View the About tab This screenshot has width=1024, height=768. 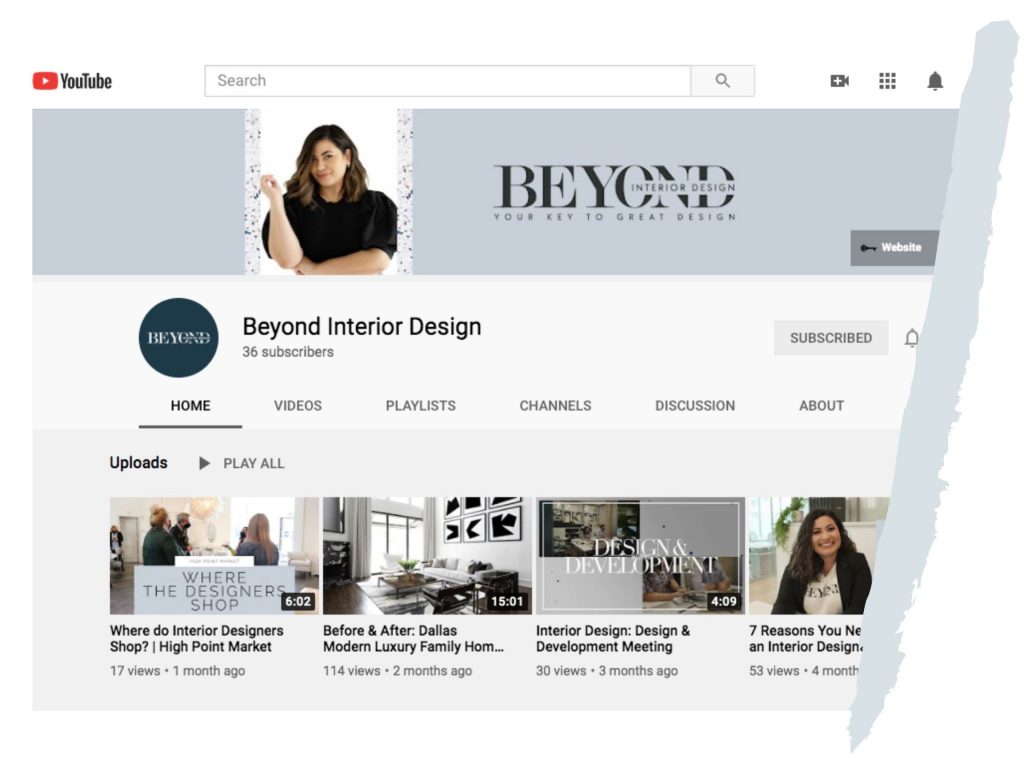tap(822, 406)
